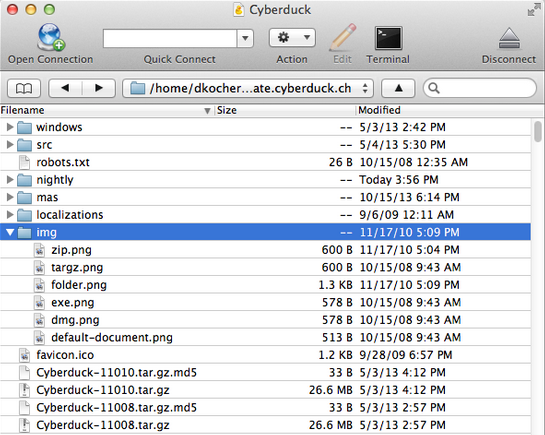Image resolution: width=545 pixels, height=435 pixels.
Task: Open the Quick Connect dropdown arrow
Action: (245, 38)
